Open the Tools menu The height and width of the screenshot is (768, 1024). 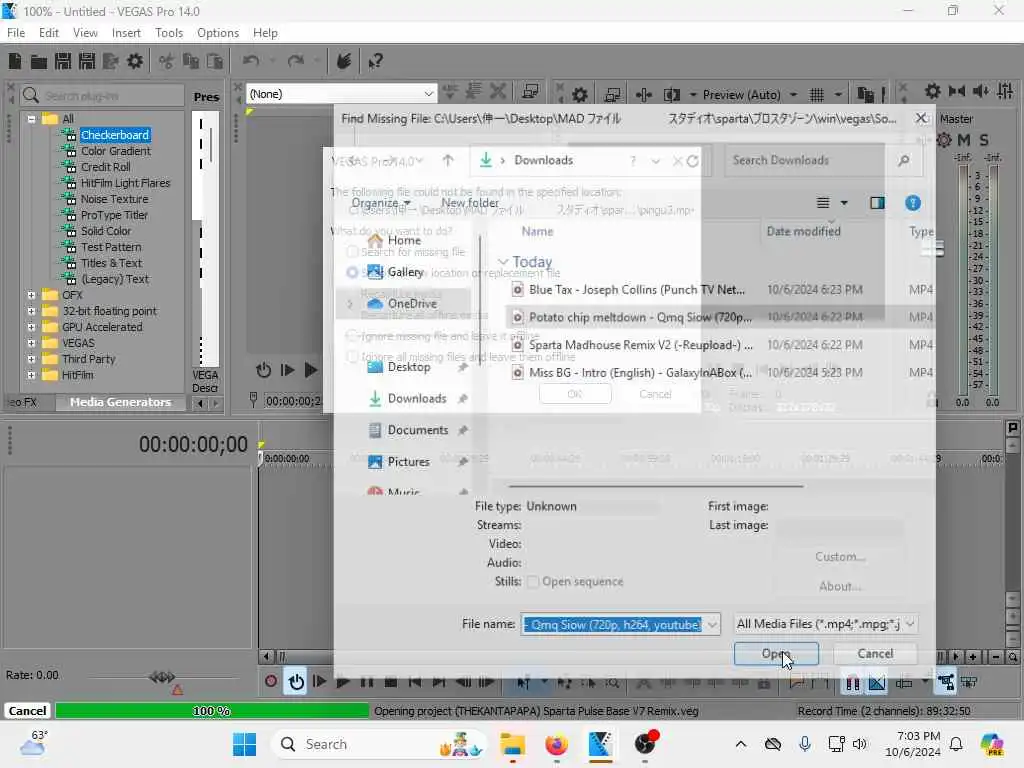tap(168, 33)
